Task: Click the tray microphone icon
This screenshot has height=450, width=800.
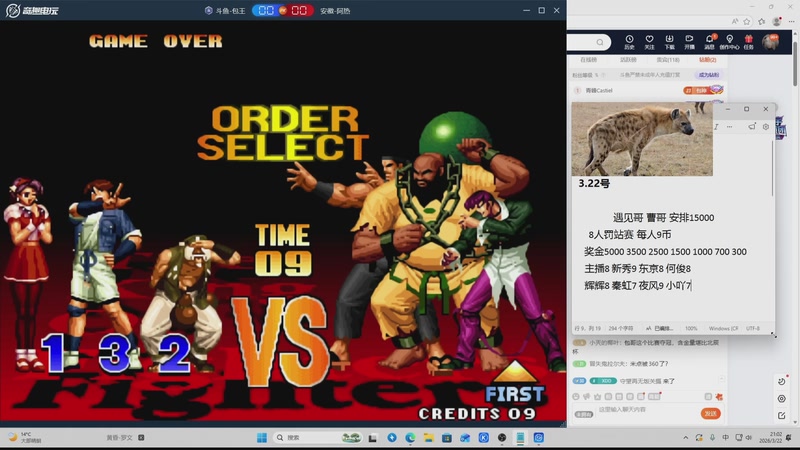Action: pos(712,438)
